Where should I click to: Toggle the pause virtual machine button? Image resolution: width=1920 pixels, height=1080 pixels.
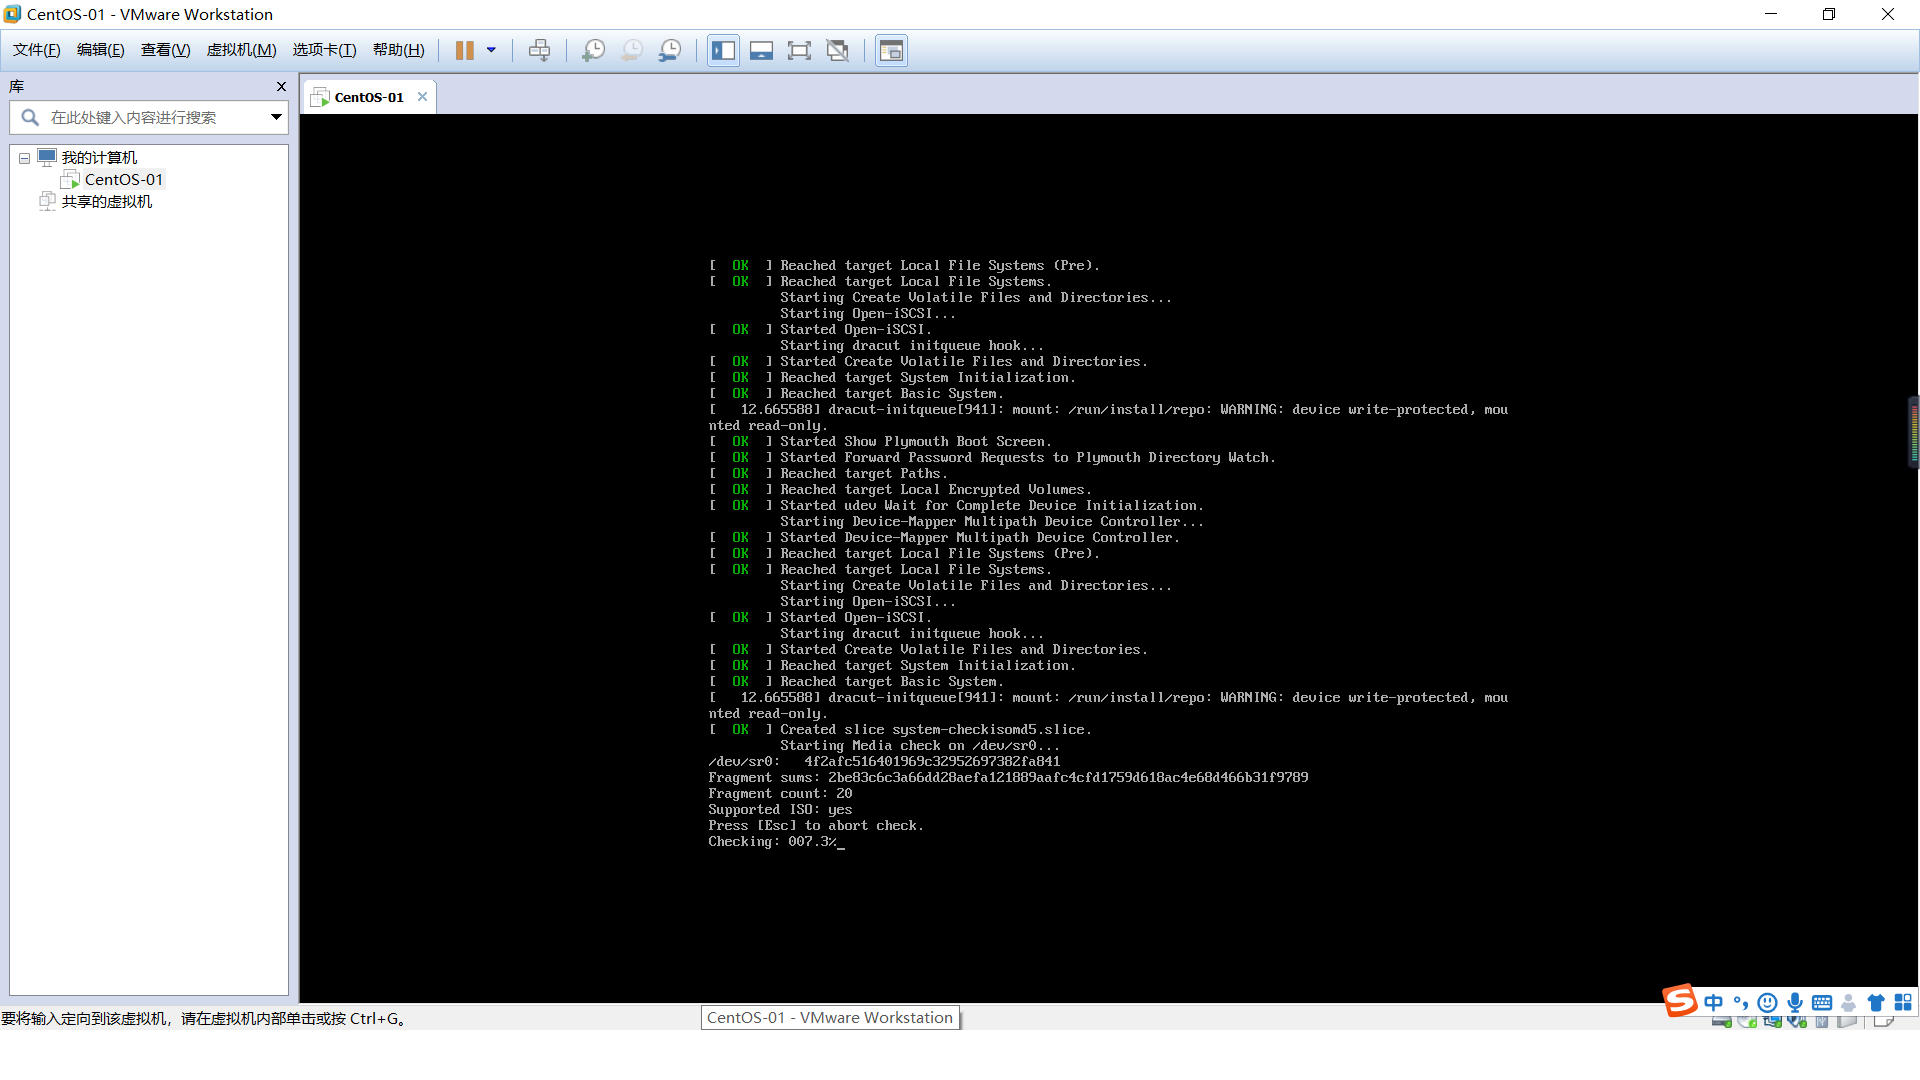463,50
